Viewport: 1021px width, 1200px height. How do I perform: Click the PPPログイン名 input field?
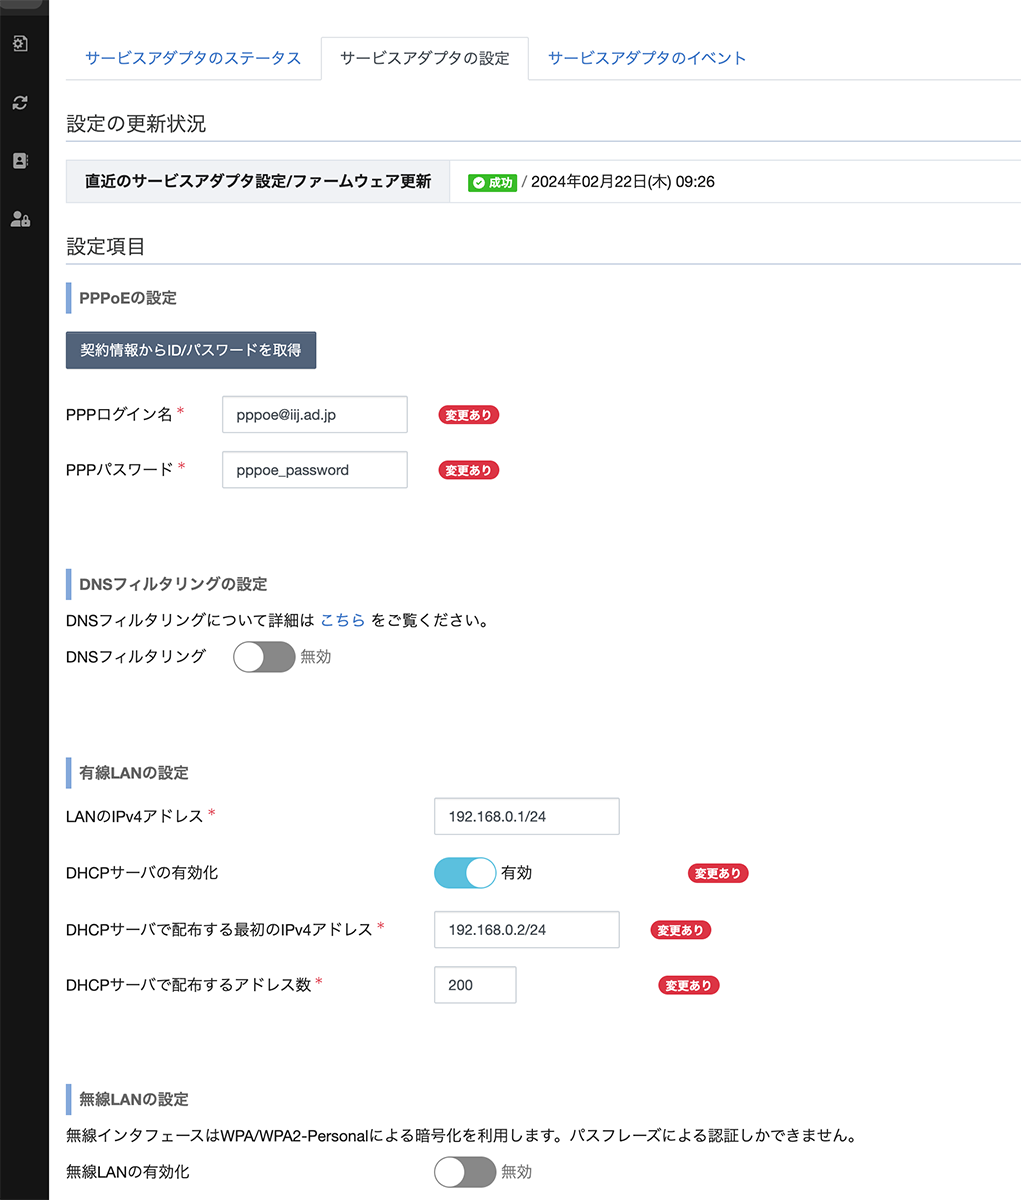coord(314,414)
